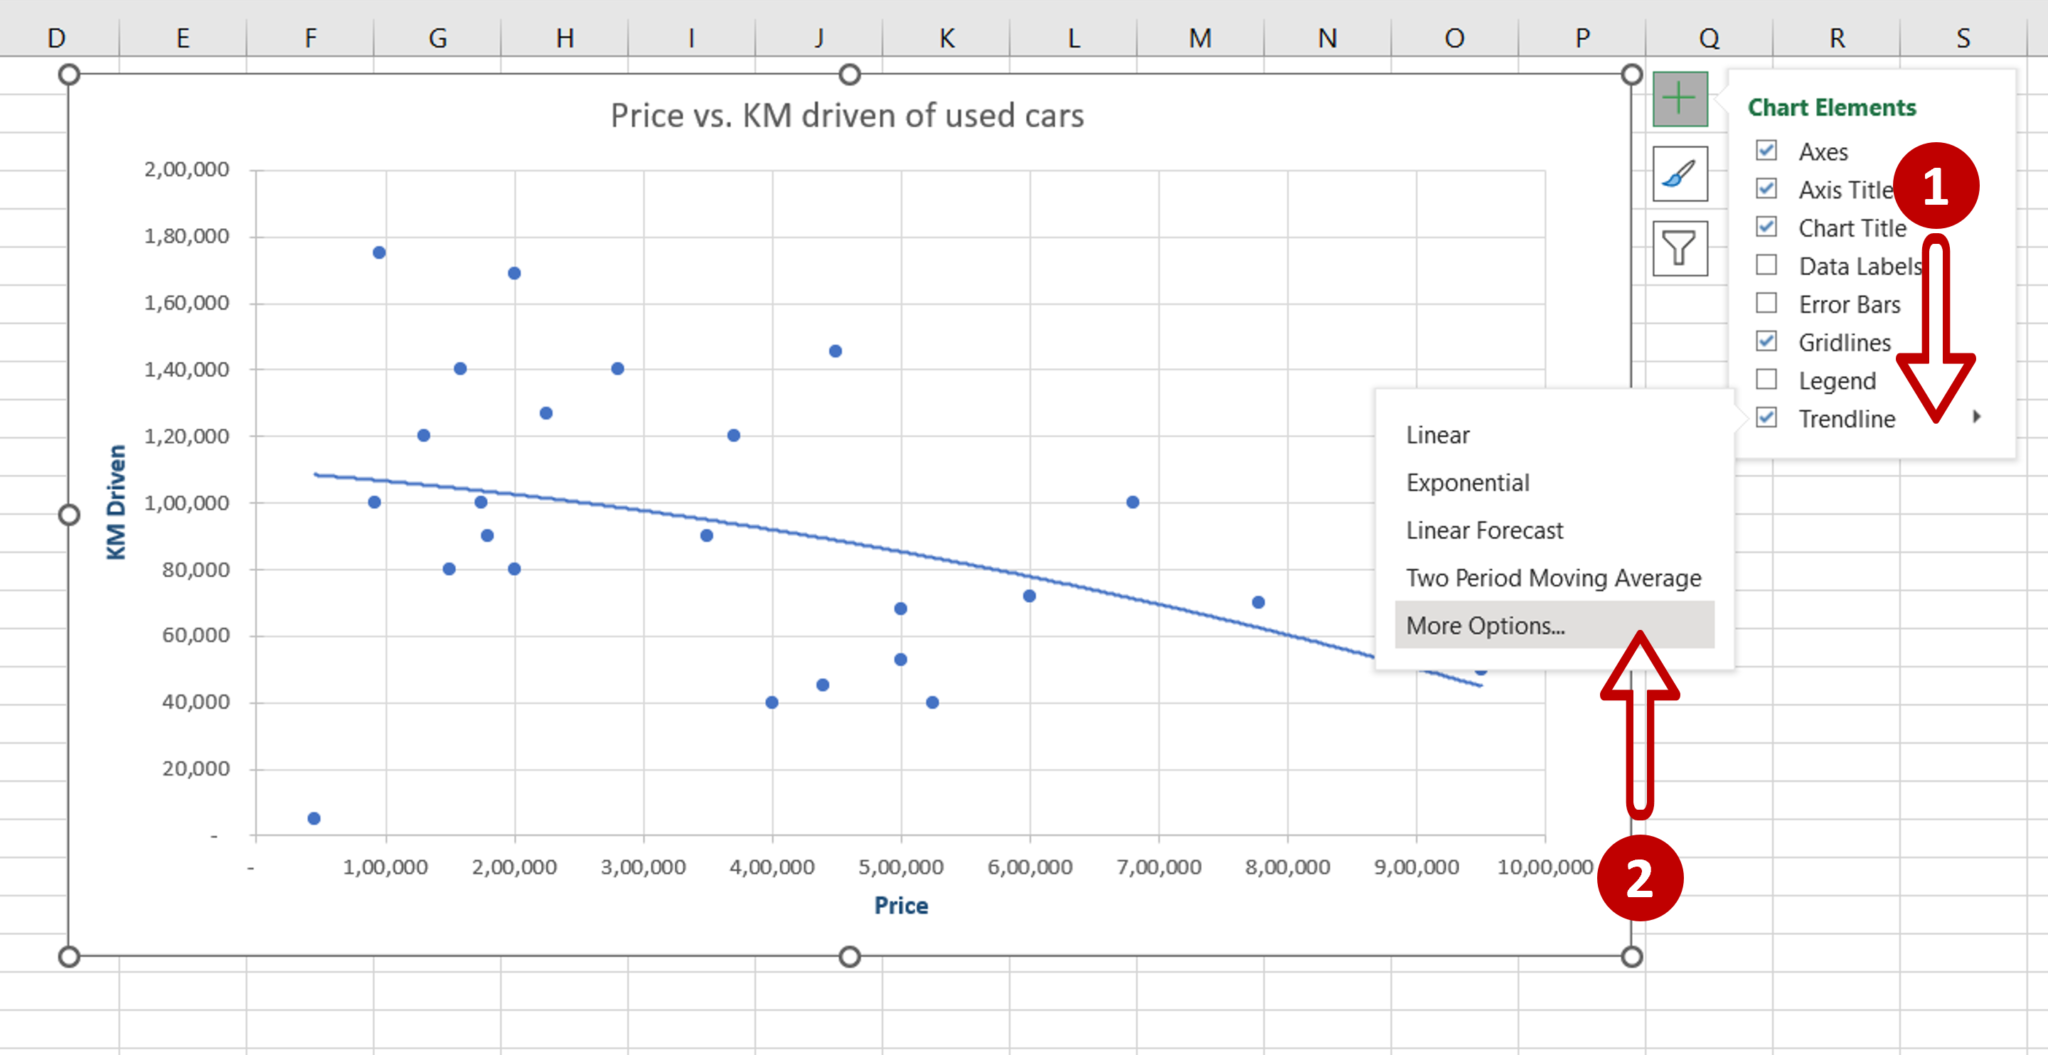Select Linear from the trendline menu
The height and width of the screenshot is (1055, 2048).
click(x=1437, y=434)
